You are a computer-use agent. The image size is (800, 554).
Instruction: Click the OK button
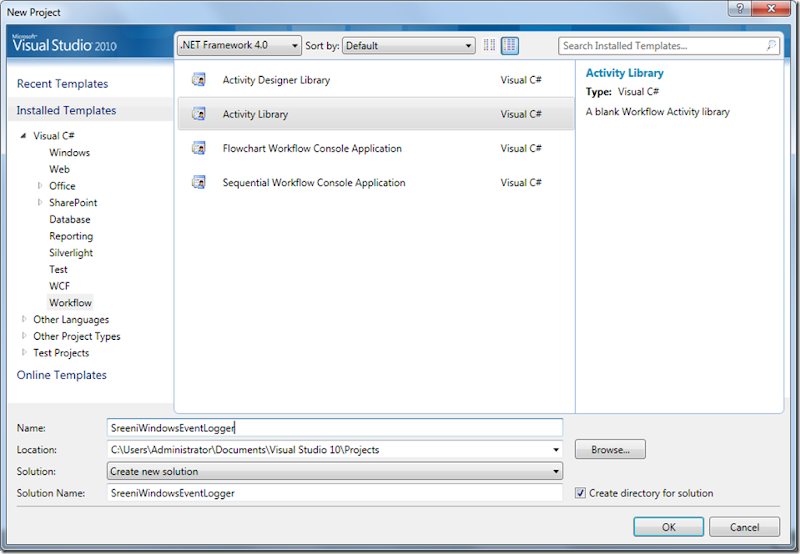668,527
